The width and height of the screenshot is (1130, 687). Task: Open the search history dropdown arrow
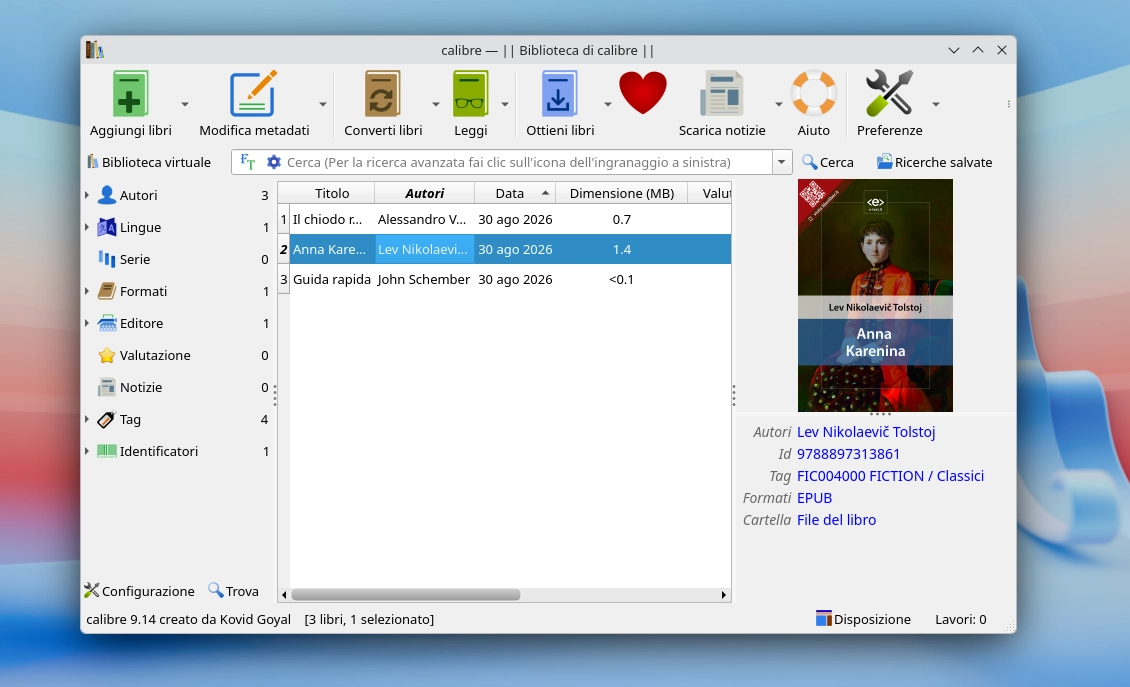coord(781,162)
